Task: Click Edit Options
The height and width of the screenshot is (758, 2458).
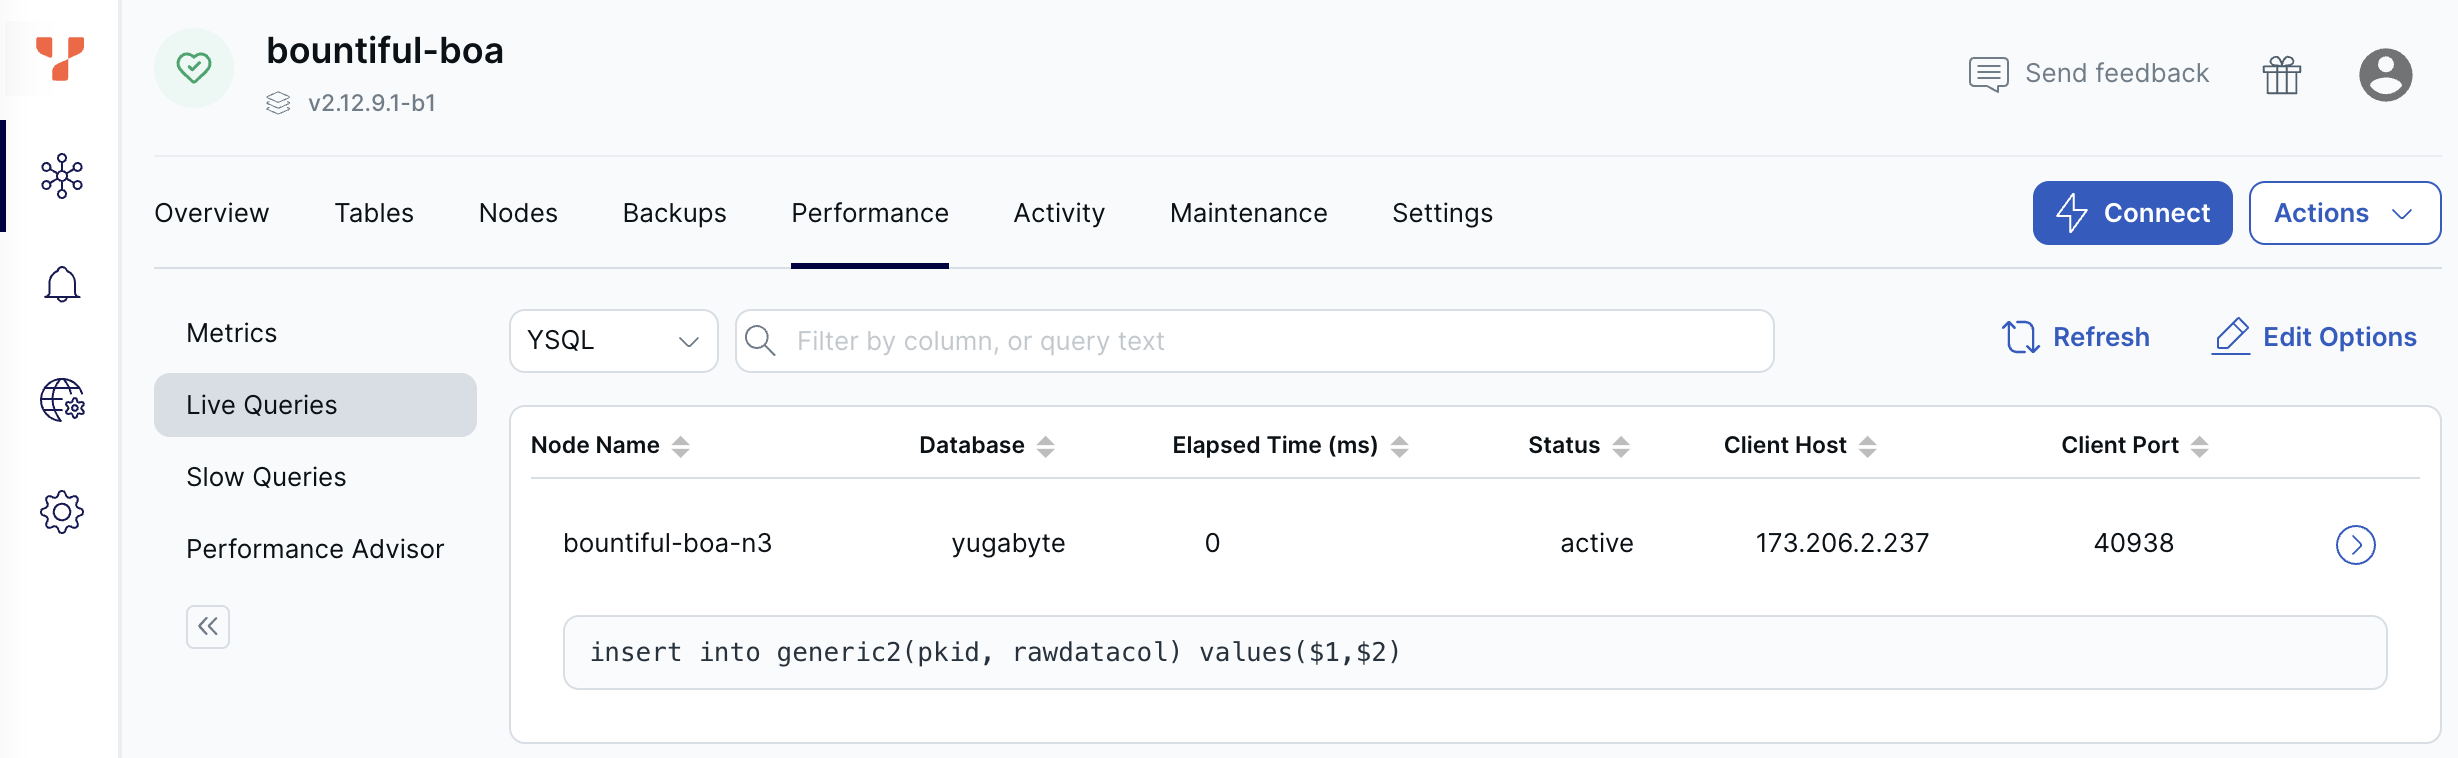Action: [x=2314, y=337]
